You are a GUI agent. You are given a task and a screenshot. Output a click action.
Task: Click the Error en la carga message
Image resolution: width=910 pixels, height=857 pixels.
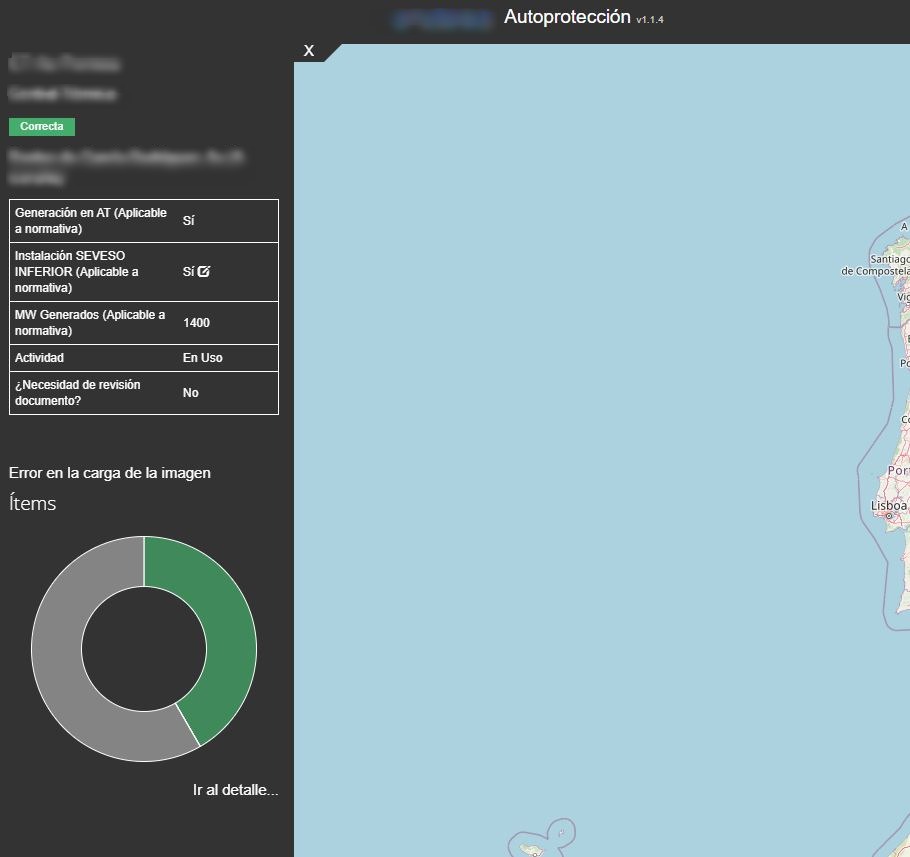(110, 473)
